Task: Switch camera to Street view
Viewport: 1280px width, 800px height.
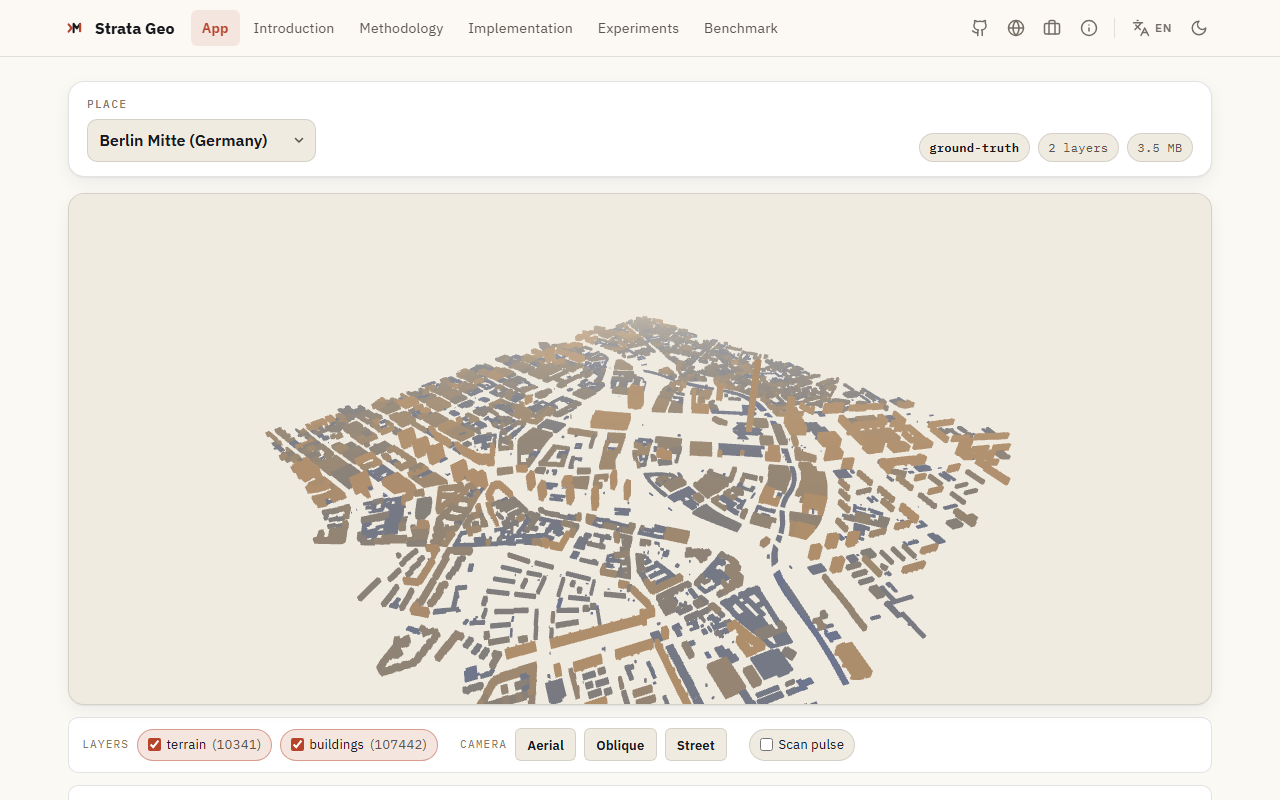Action: (x=696, y=745)
